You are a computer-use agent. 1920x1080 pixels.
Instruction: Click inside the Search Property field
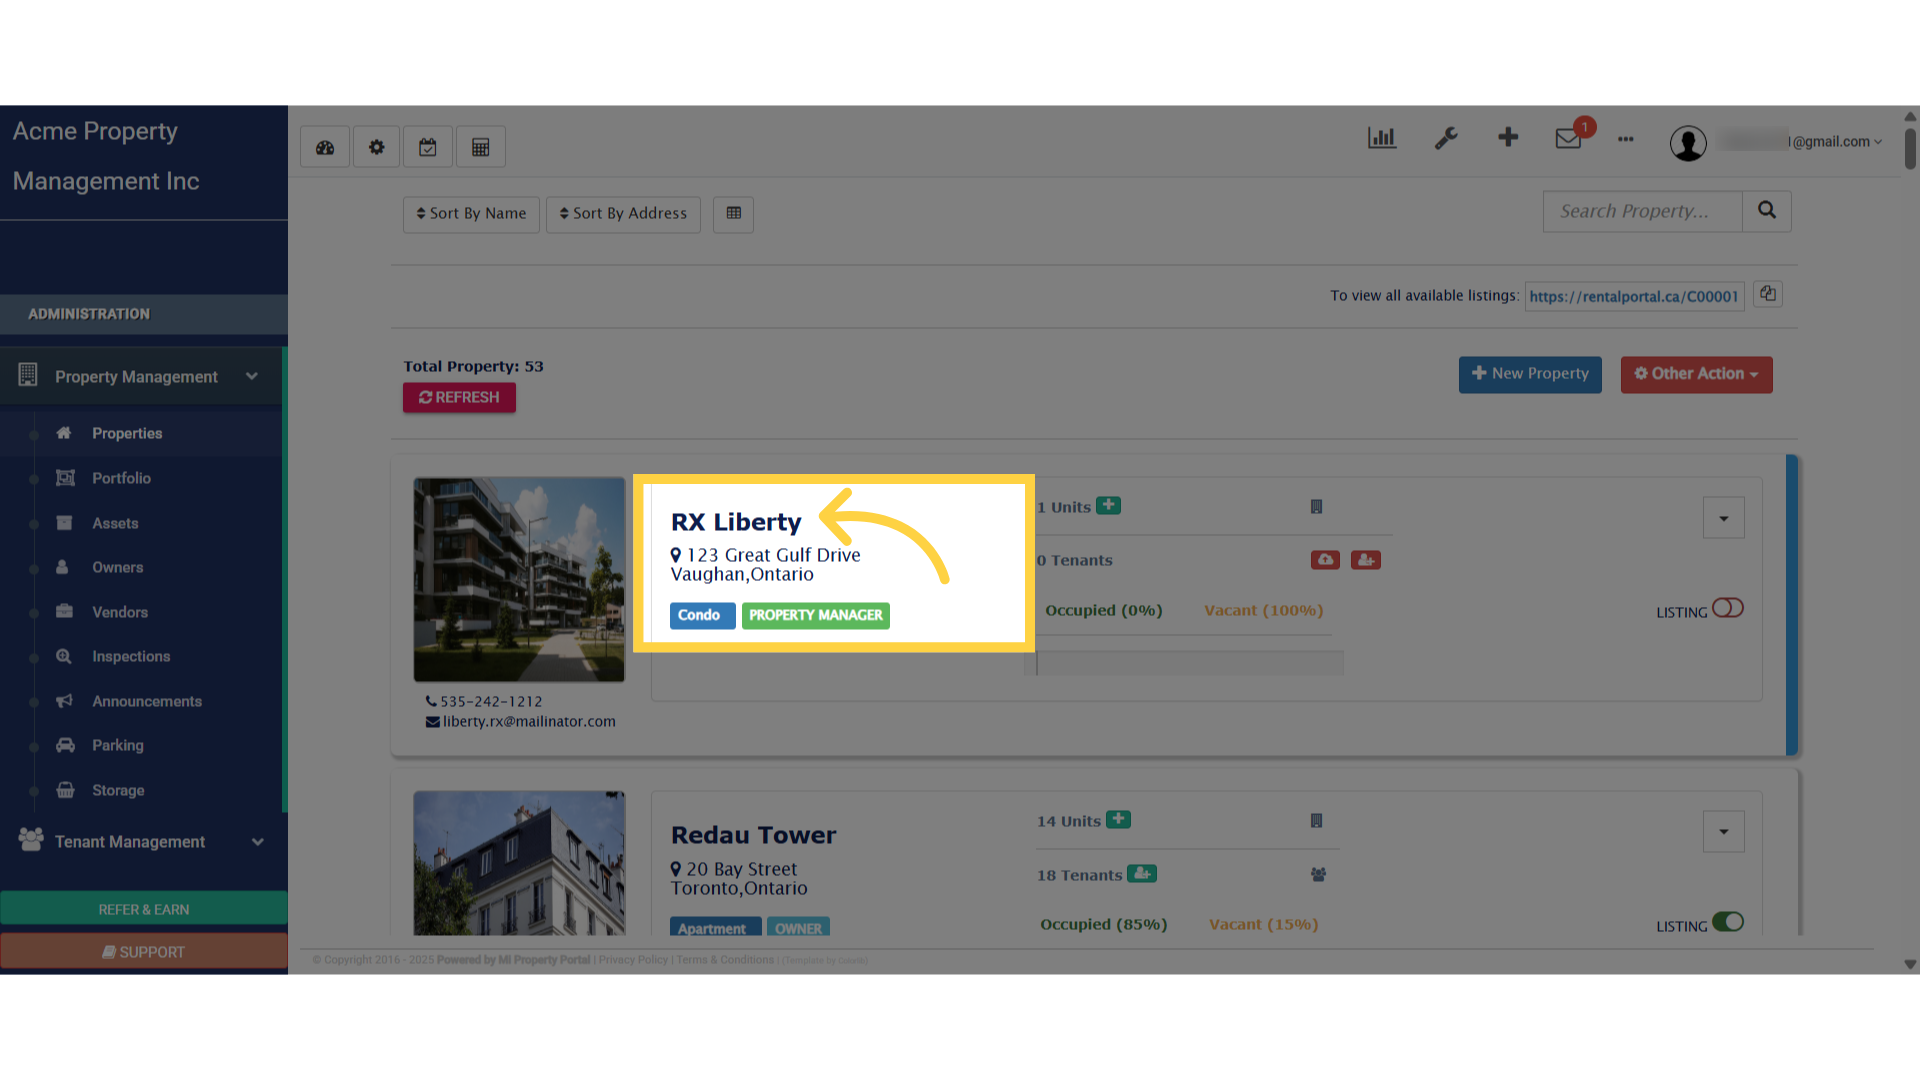1642,211
